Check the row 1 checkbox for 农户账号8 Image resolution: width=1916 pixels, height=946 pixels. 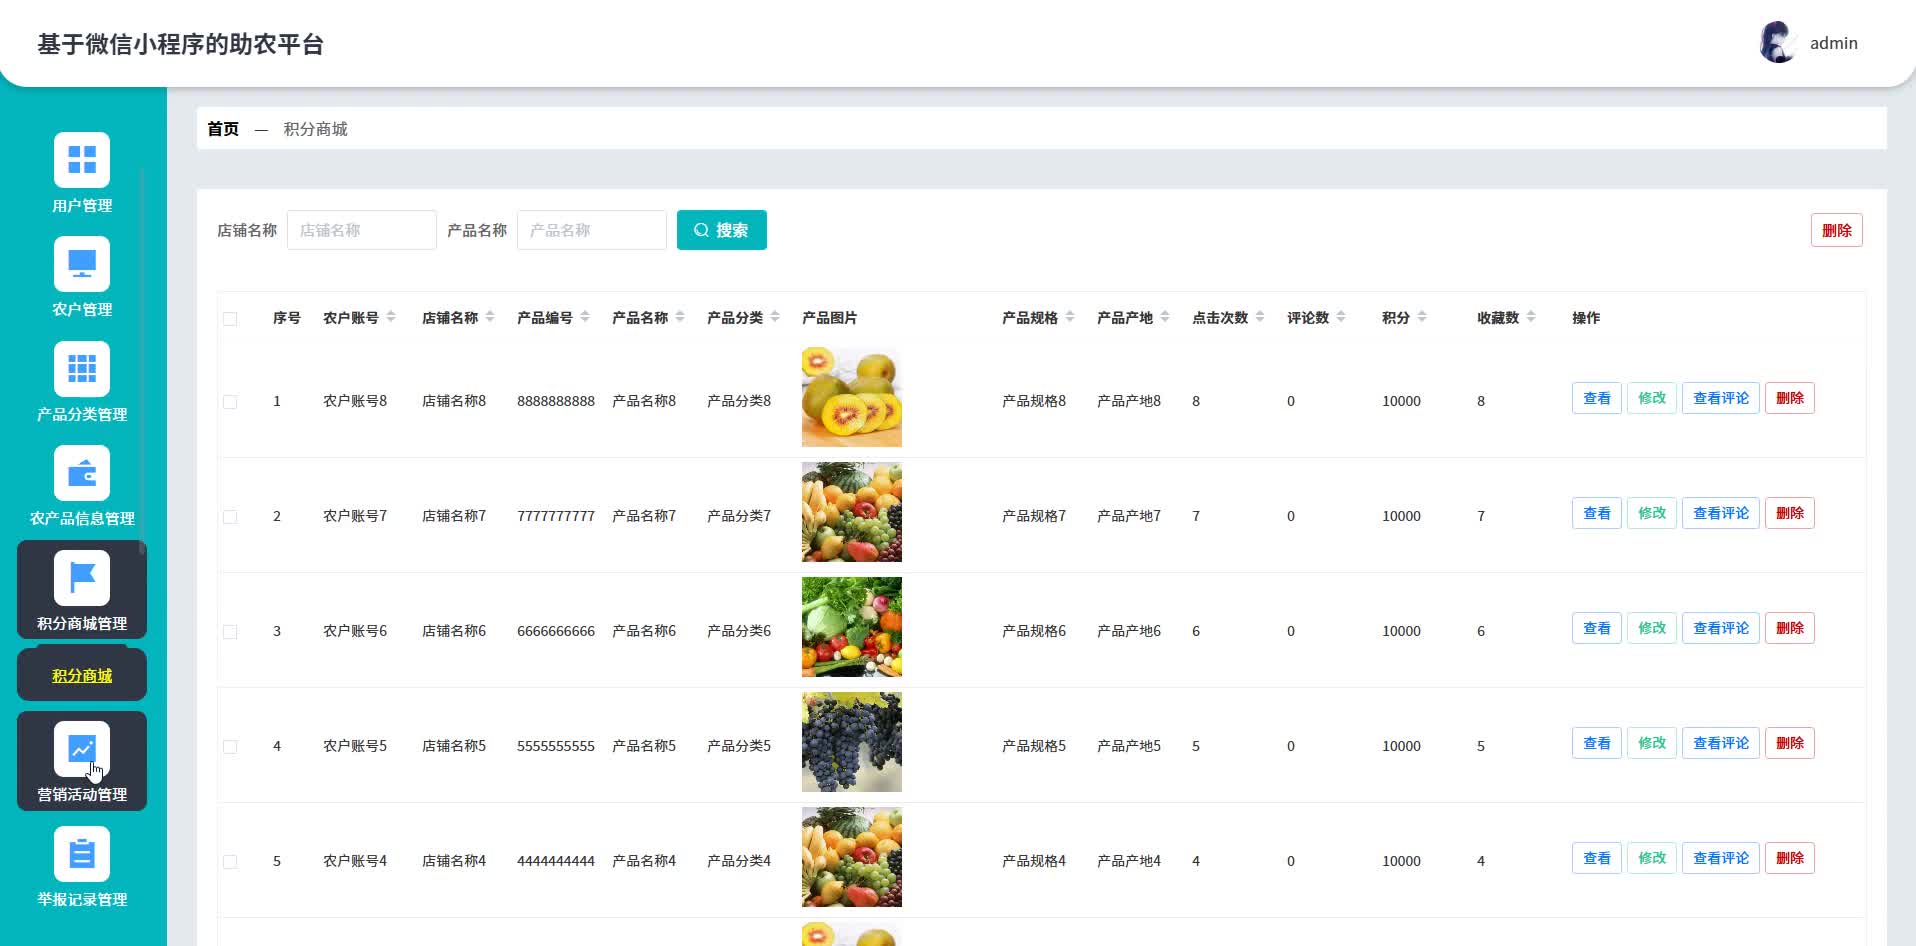tap(230, 402)
